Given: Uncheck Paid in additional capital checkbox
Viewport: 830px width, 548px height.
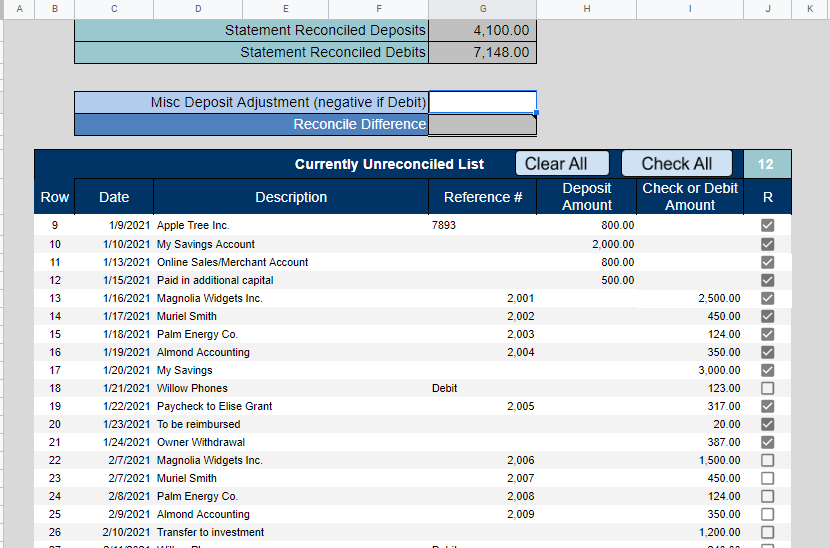Looking at the screenshot, I should tap(767, 280).
